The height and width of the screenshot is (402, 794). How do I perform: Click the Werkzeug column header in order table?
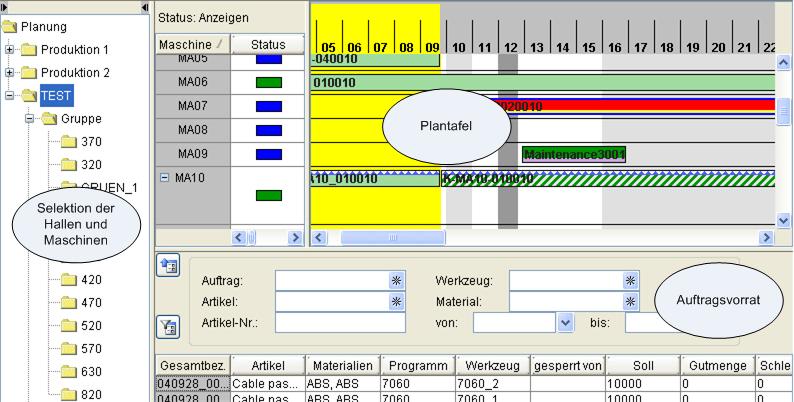(x=490, y=365)
